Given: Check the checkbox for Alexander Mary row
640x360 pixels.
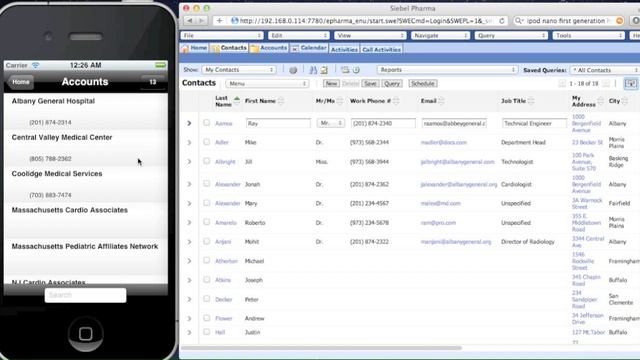Looking at the screenshot, I should tap(207, 202).
